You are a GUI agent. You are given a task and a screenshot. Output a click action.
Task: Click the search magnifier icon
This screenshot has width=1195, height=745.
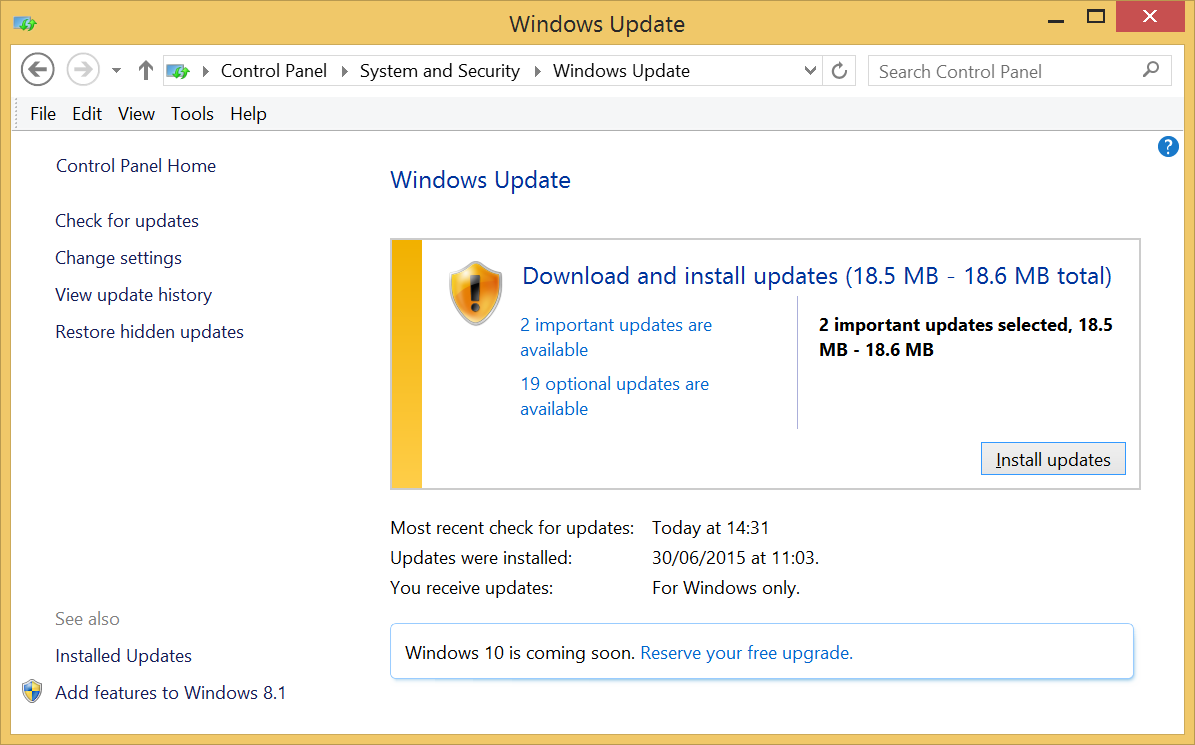(1151, 70)
